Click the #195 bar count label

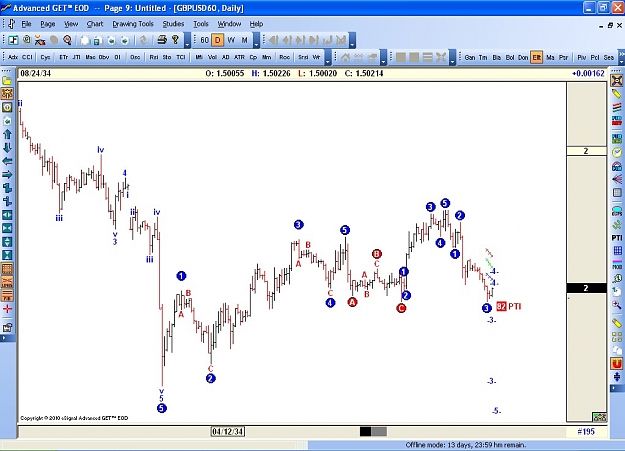[x=586, y=431]
